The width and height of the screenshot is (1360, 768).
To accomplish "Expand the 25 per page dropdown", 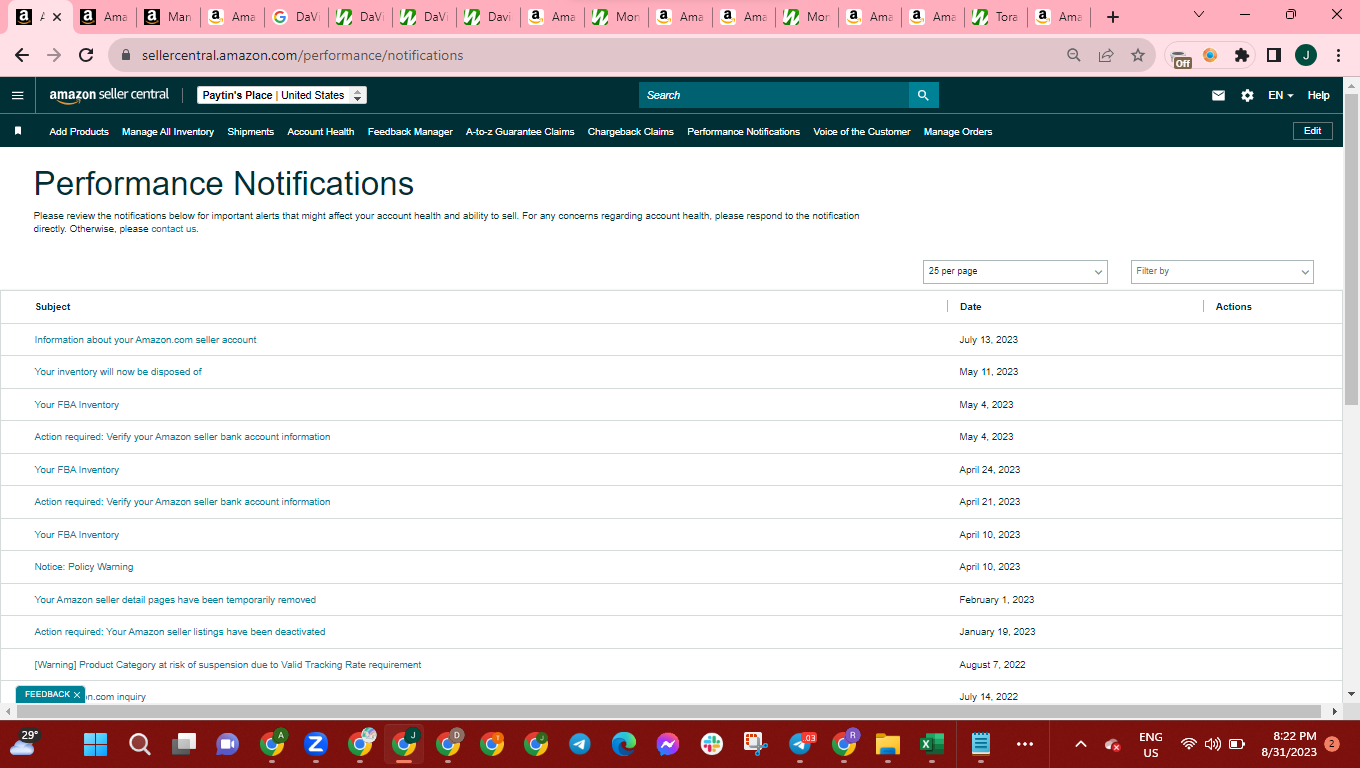I will pyautogui.click(x=1015, y=271).
